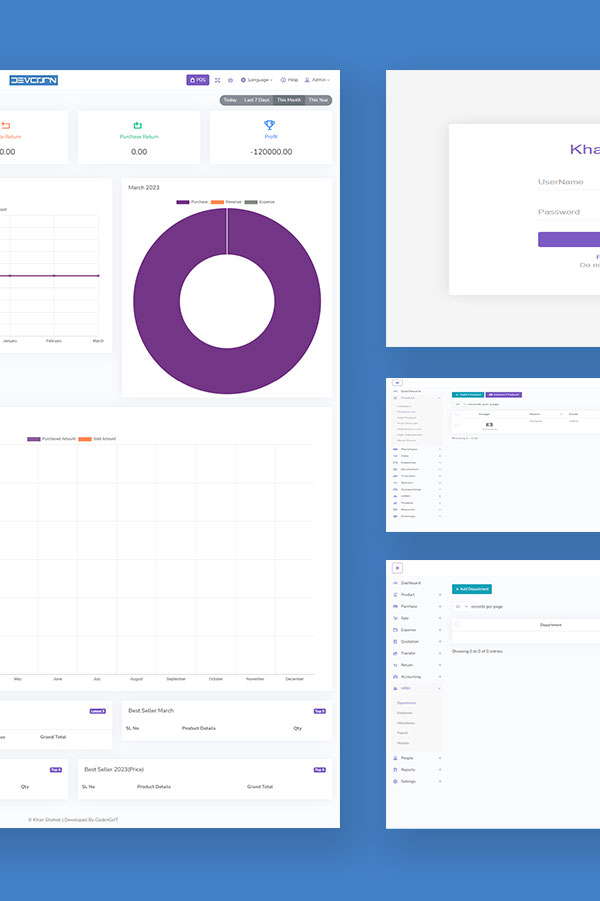Click the UserName field on login window
600x901 pixels.
[569, 182]
